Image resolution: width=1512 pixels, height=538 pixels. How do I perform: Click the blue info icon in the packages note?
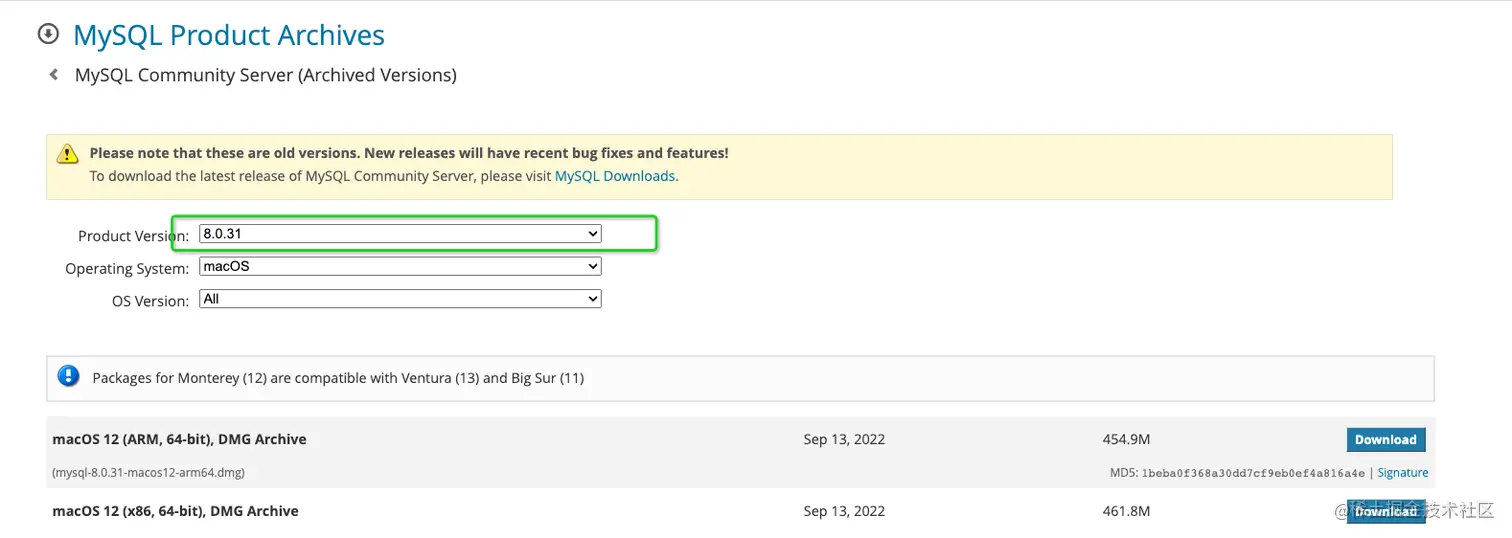click(68, 377)
